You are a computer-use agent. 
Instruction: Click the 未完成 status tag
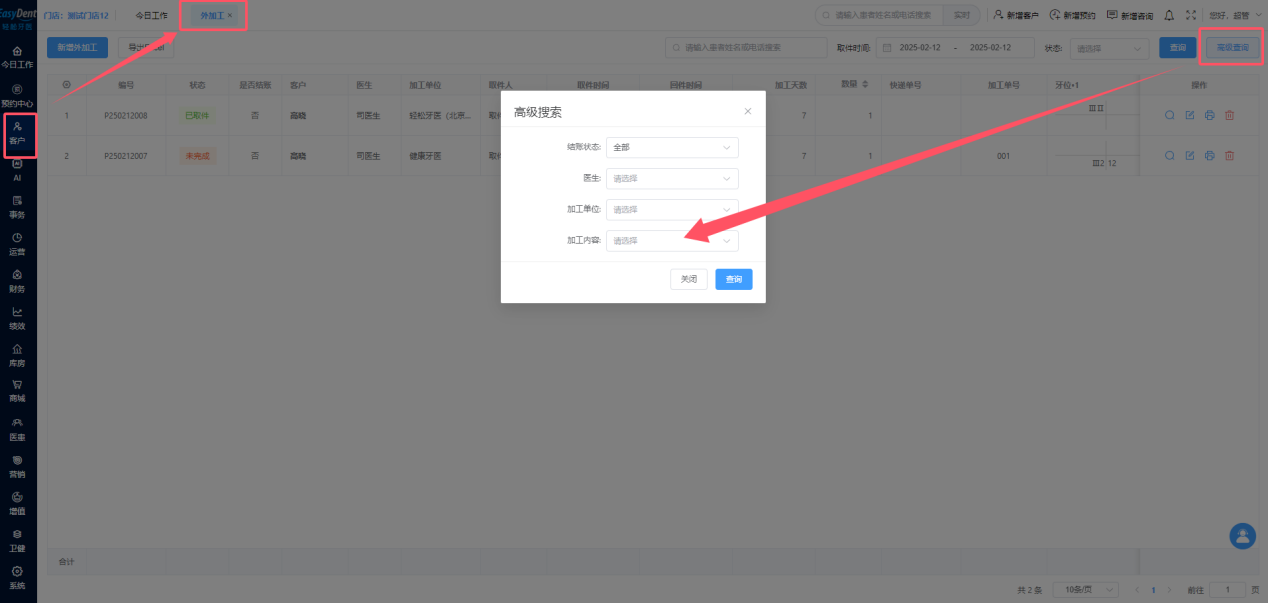(x=197, y=155)
